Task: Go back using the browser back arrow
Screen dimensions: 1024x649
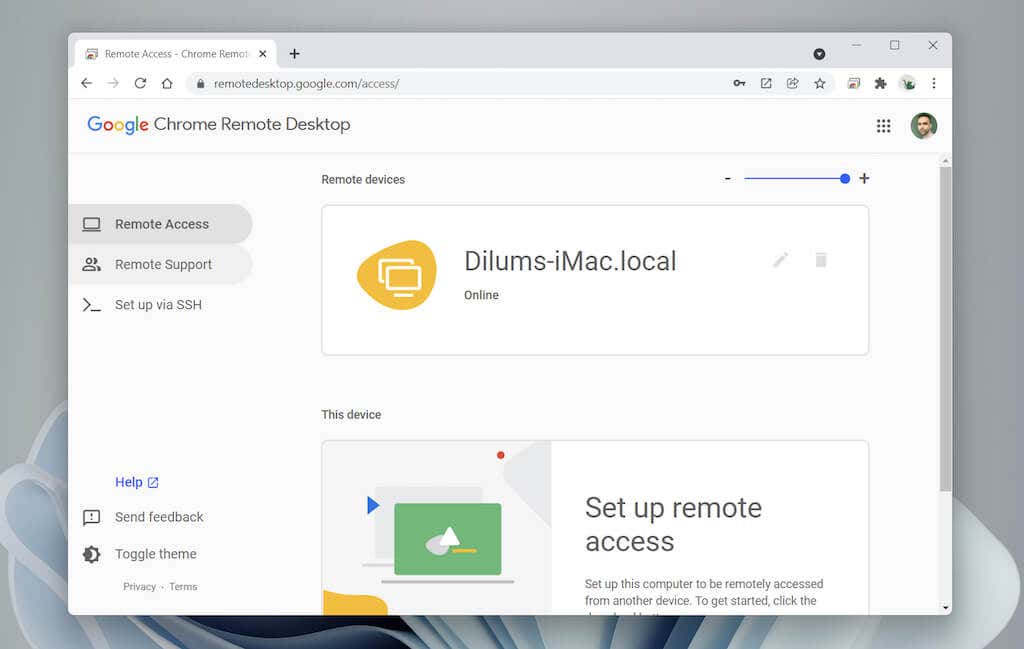Action: (86, 83)
